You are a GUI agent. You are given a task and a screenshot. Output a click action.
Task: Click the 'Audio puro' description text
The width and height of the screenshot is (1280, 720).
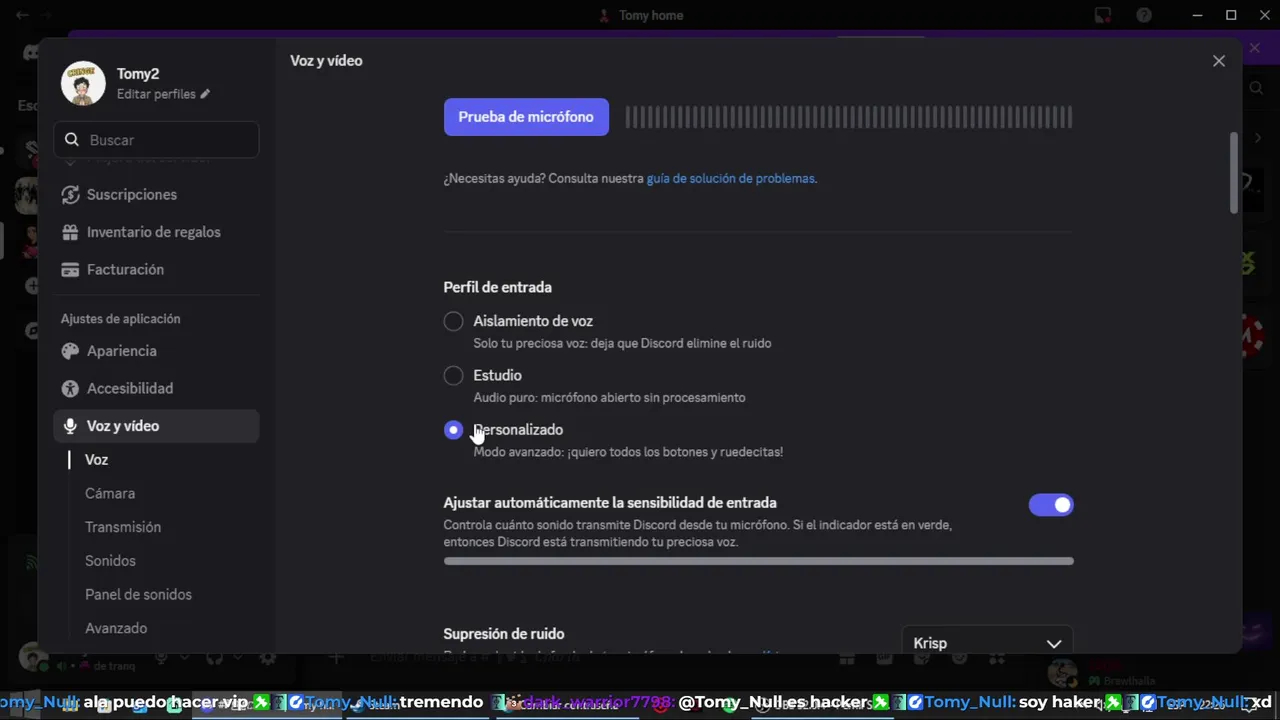609,398
